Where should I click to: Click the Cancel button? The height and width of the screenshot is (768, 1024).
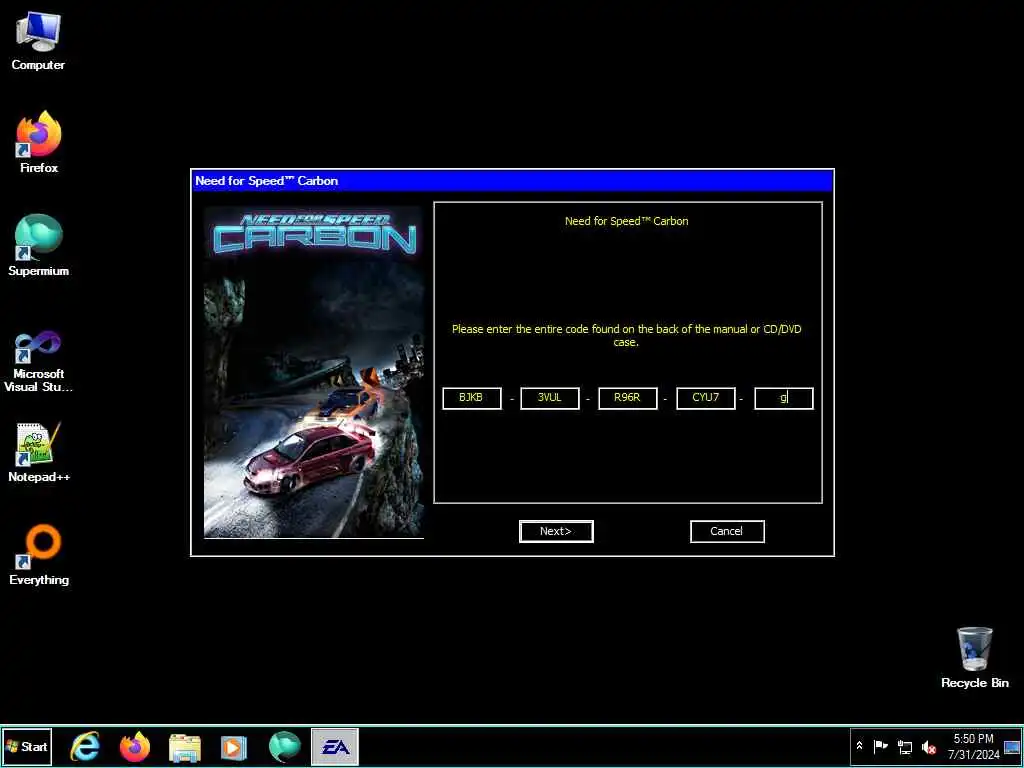[x=726, y=531]
